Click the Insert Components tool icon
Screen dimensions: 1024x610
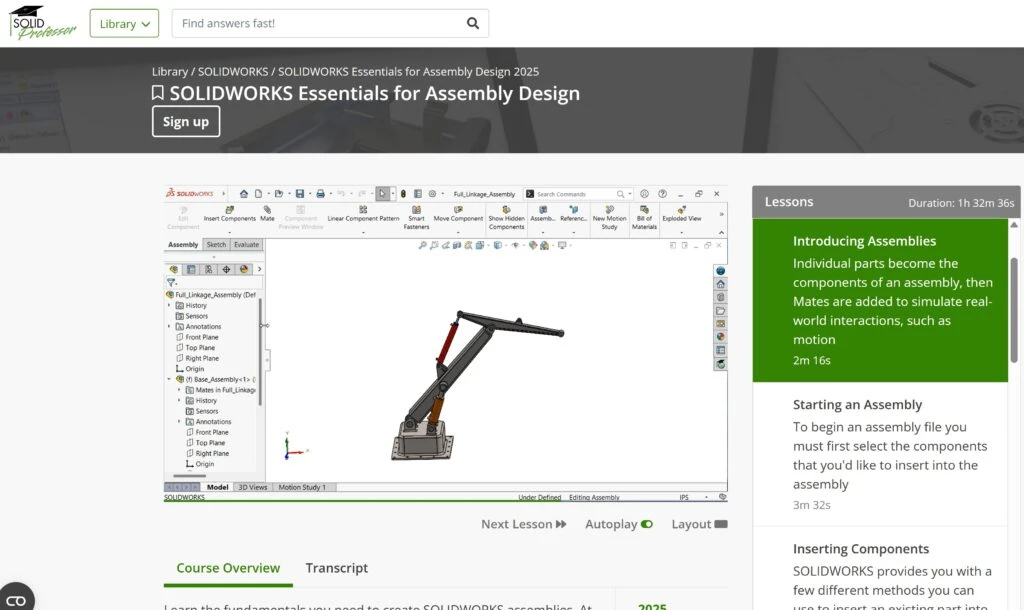coord(229,210)
